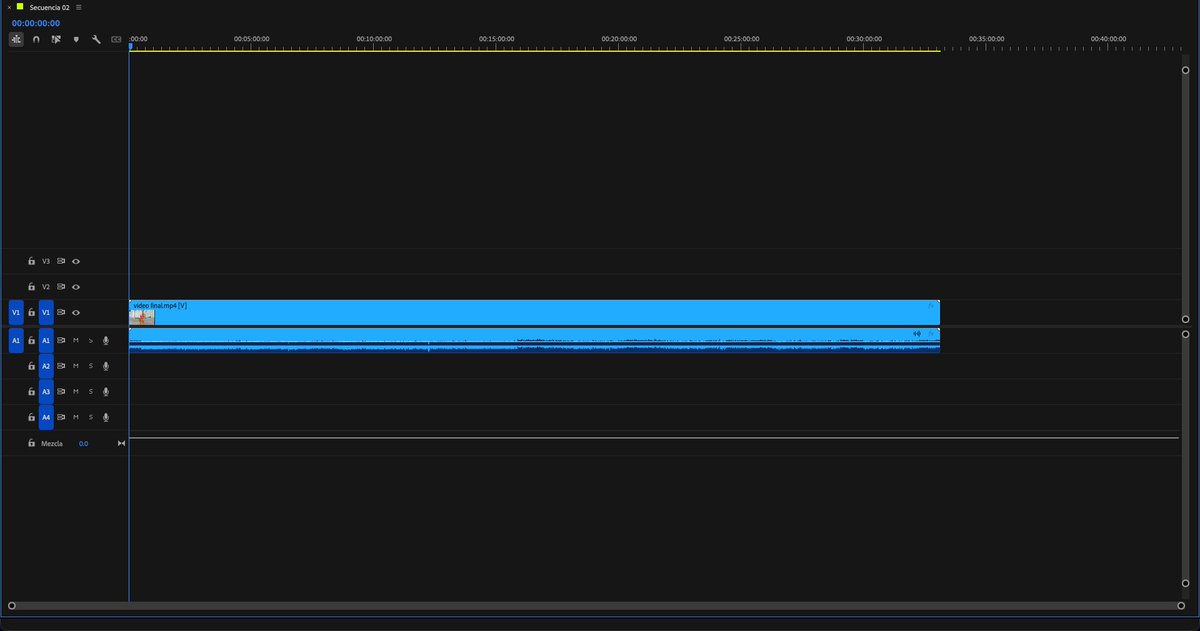Toggle sync lock on track V2

point(61,287)
